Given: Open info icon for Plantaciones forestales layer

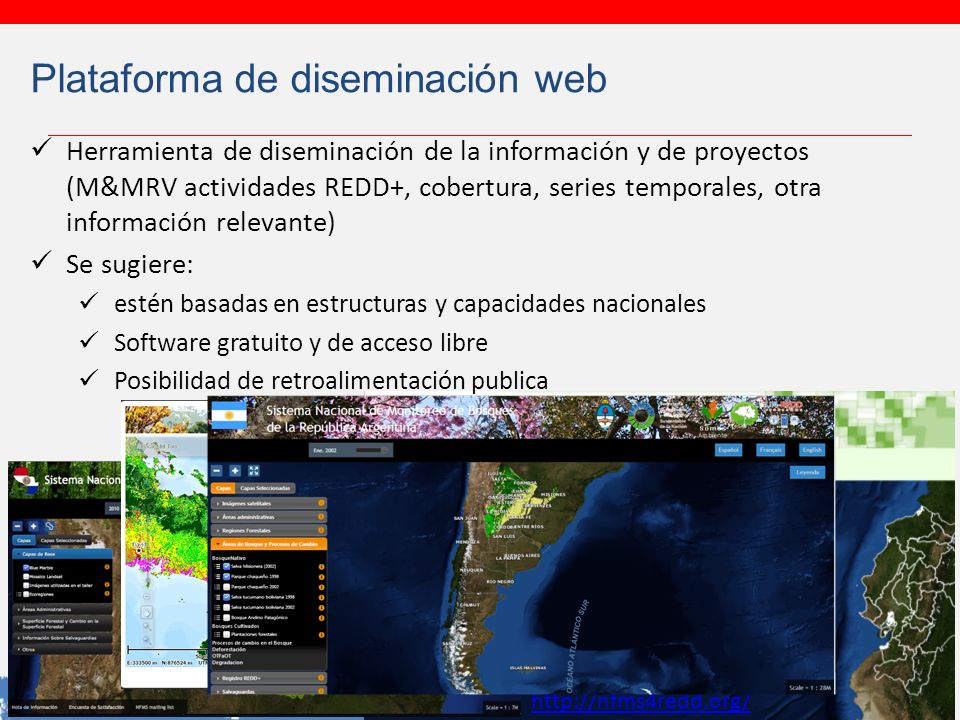Looking at the screenshot, I should tap(321, 635).
